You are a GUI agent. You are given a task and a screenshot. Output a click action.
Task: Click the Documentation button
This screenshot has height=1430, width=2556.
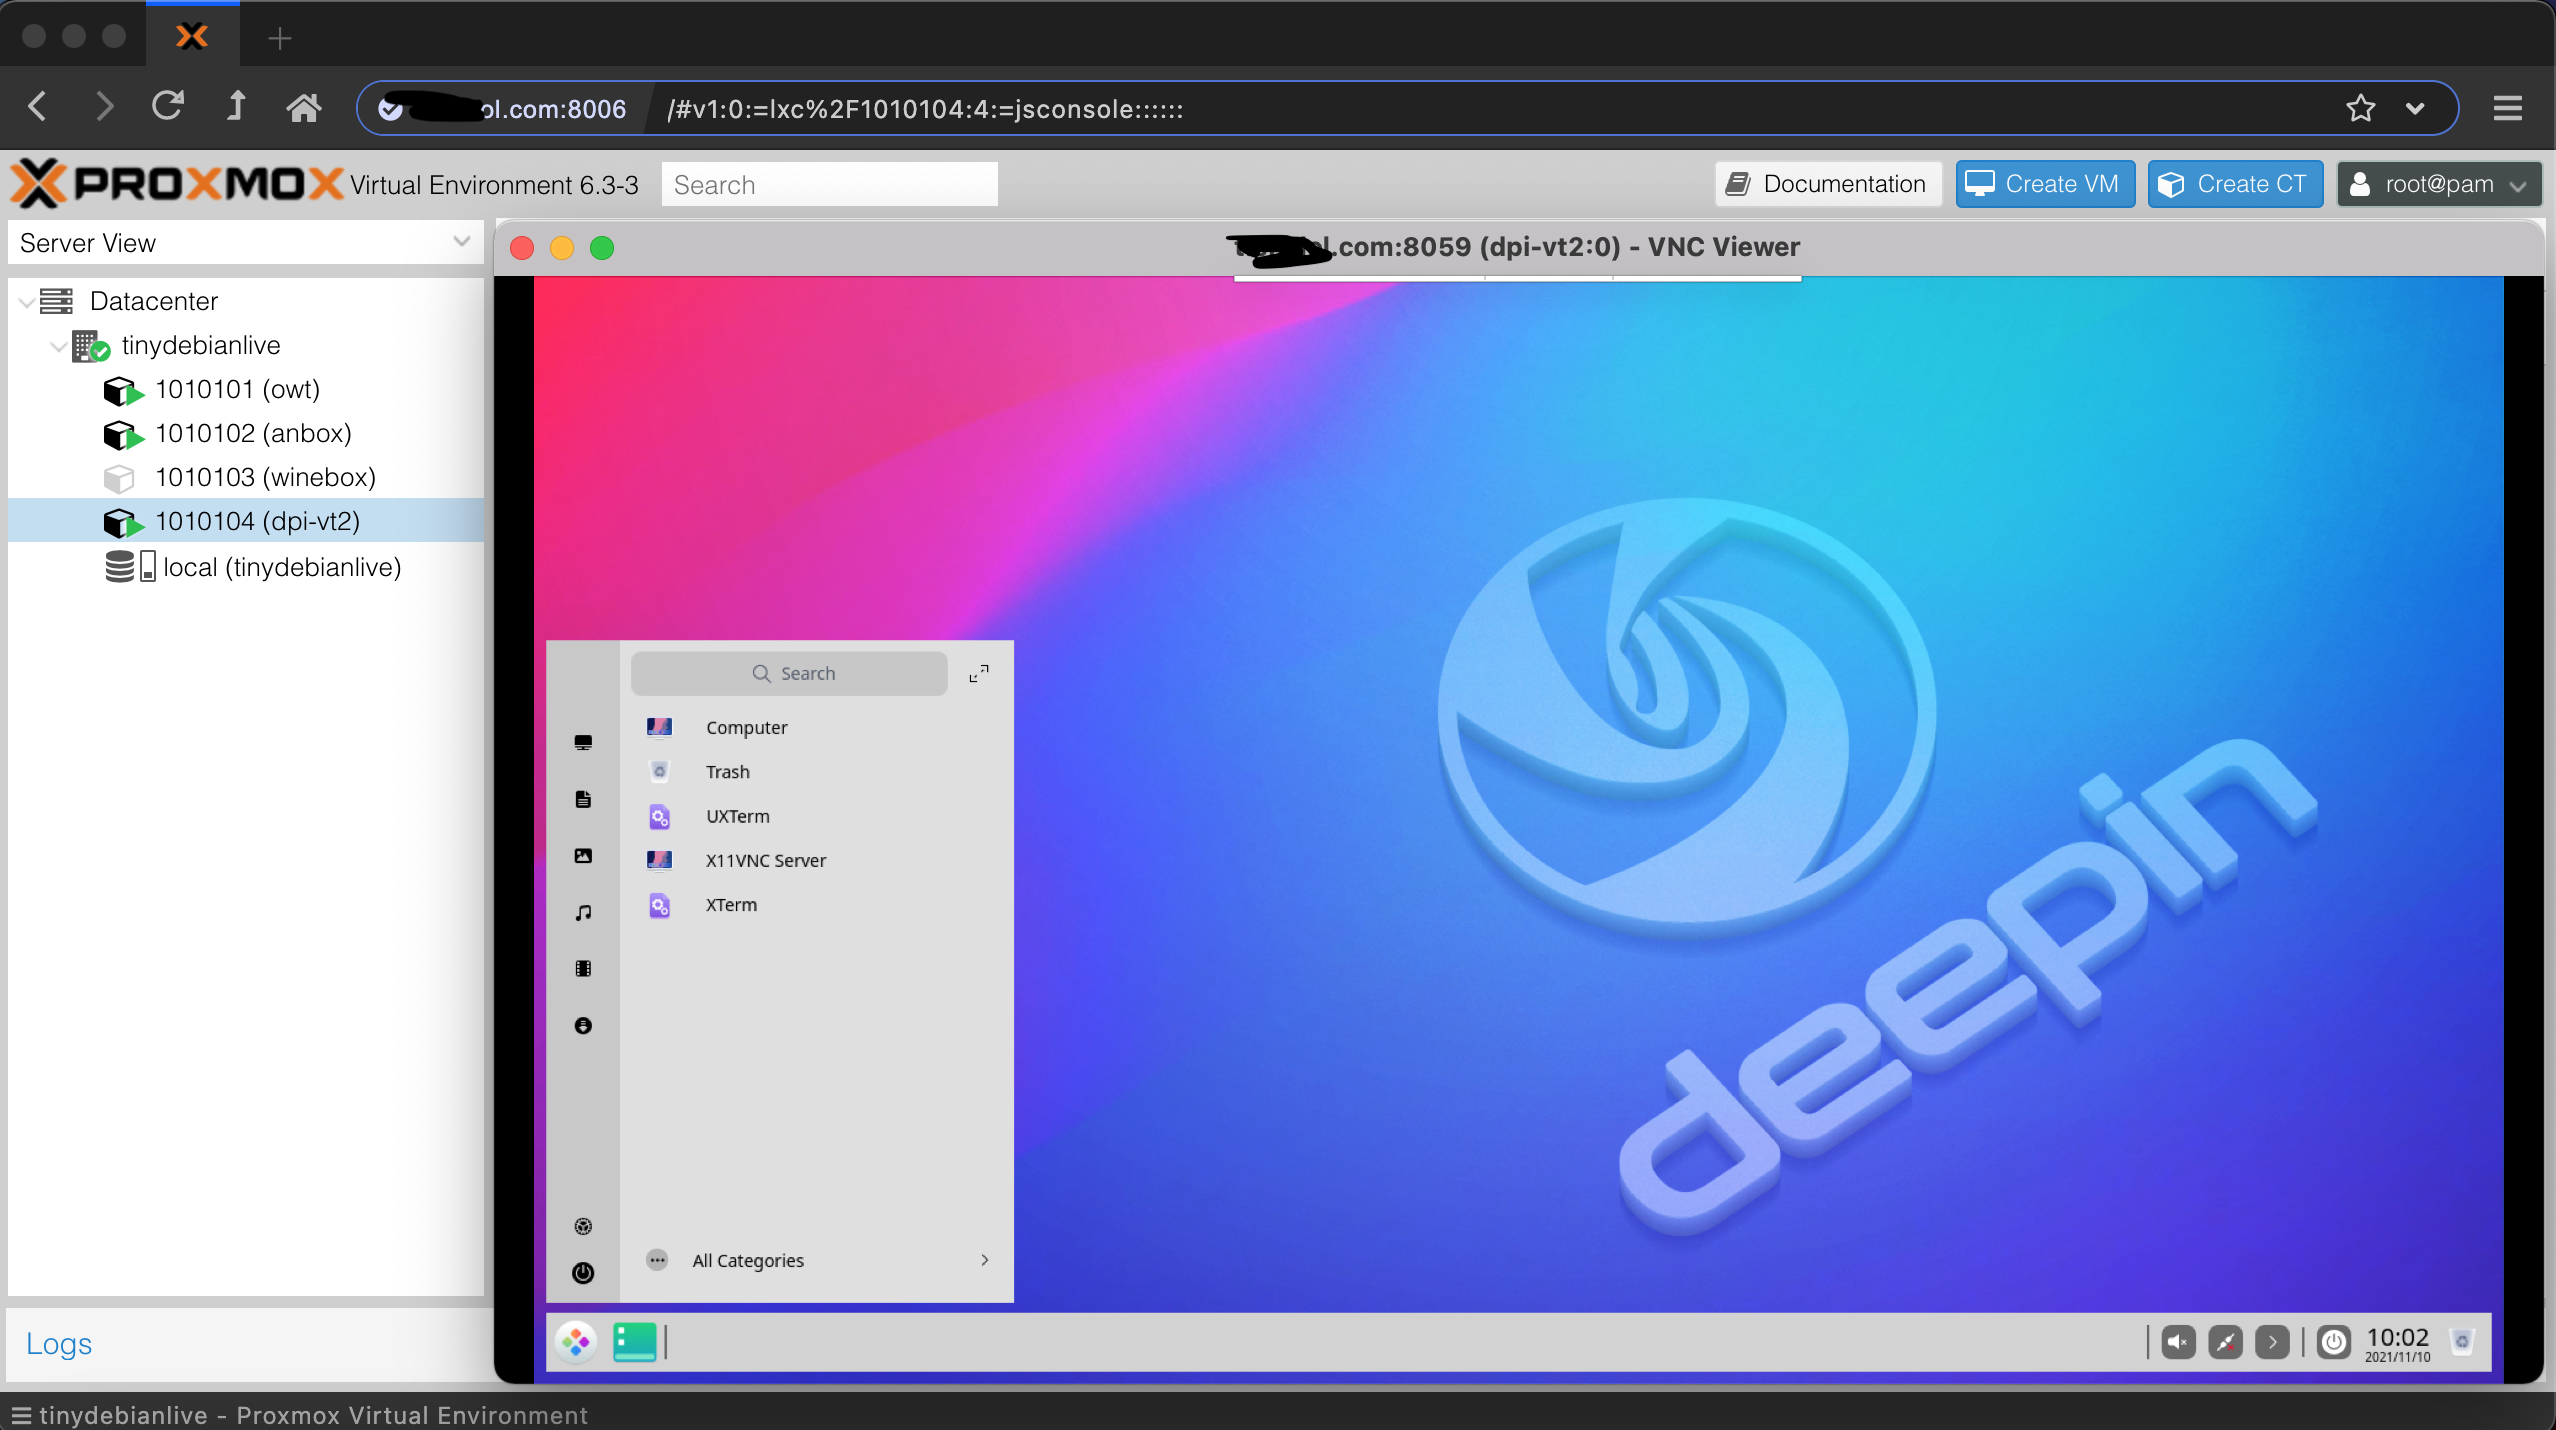(x=1828, y=184)
